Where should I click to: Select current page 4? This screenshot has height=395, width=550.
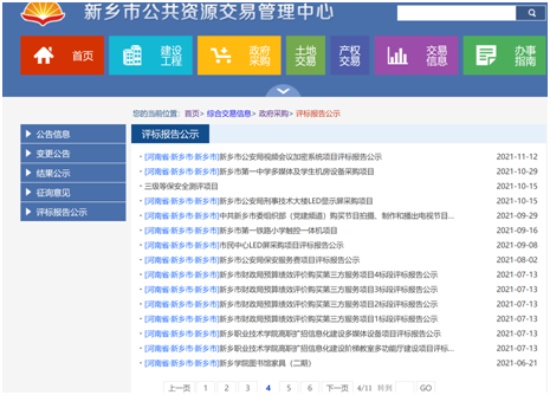268,388
